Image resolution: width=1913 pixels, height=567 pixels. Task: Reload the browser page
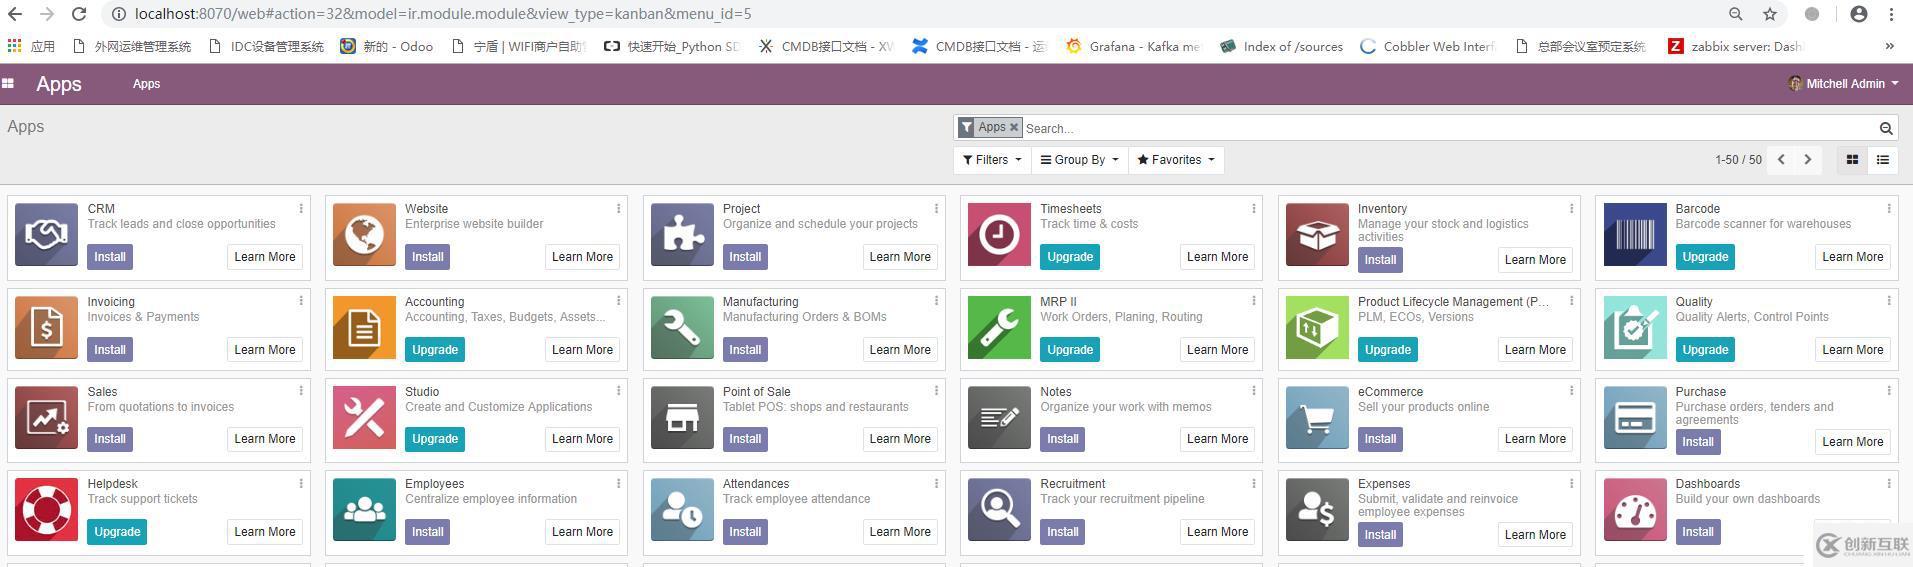coord(79,14)
